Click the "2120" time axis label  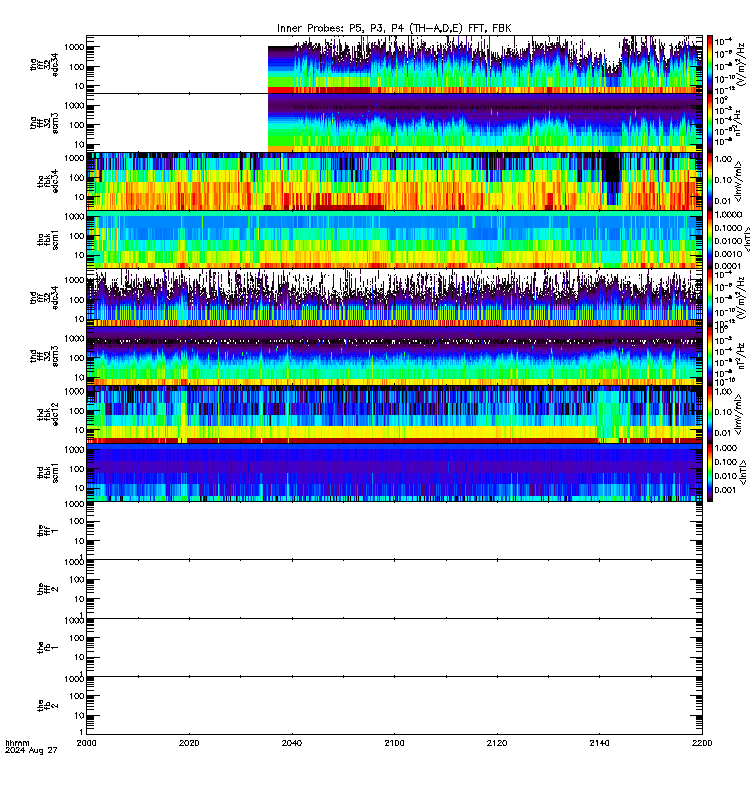pos(497,743)
